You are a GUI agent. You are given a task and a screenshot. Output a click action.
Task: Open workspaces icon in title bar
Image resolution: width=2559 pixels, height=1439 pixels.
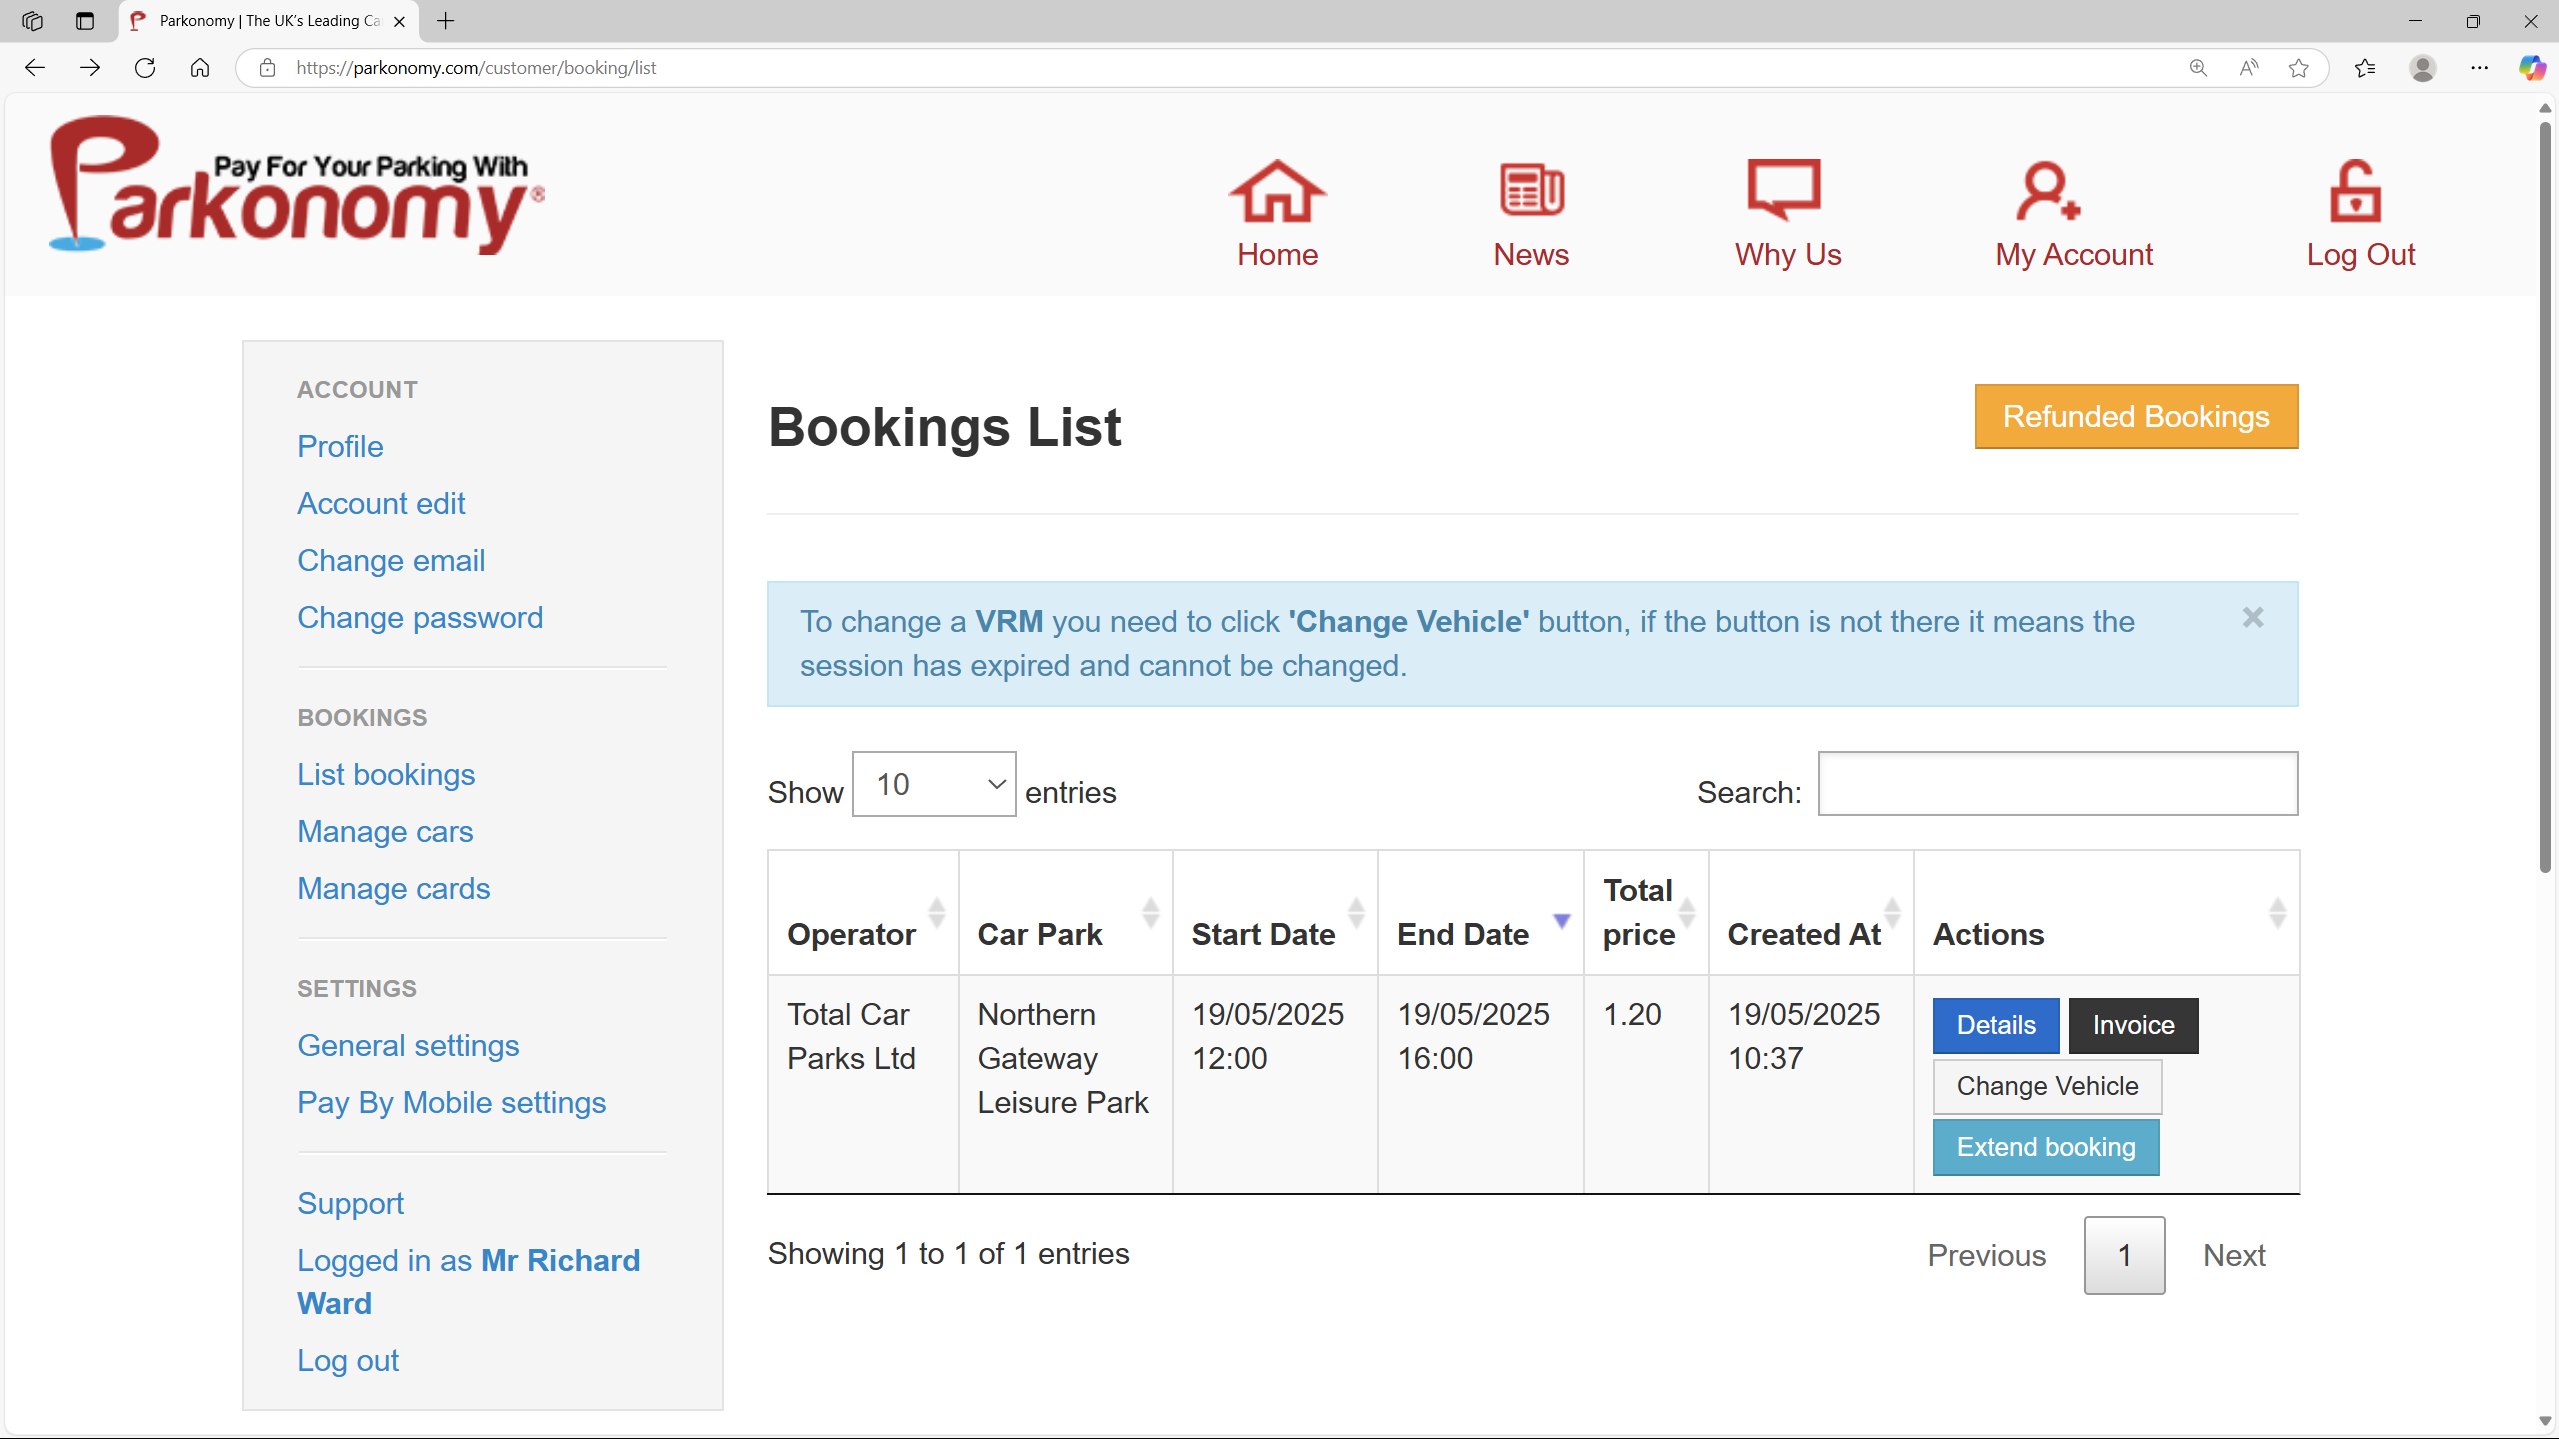pyautogui.click(x=32, y=21)
